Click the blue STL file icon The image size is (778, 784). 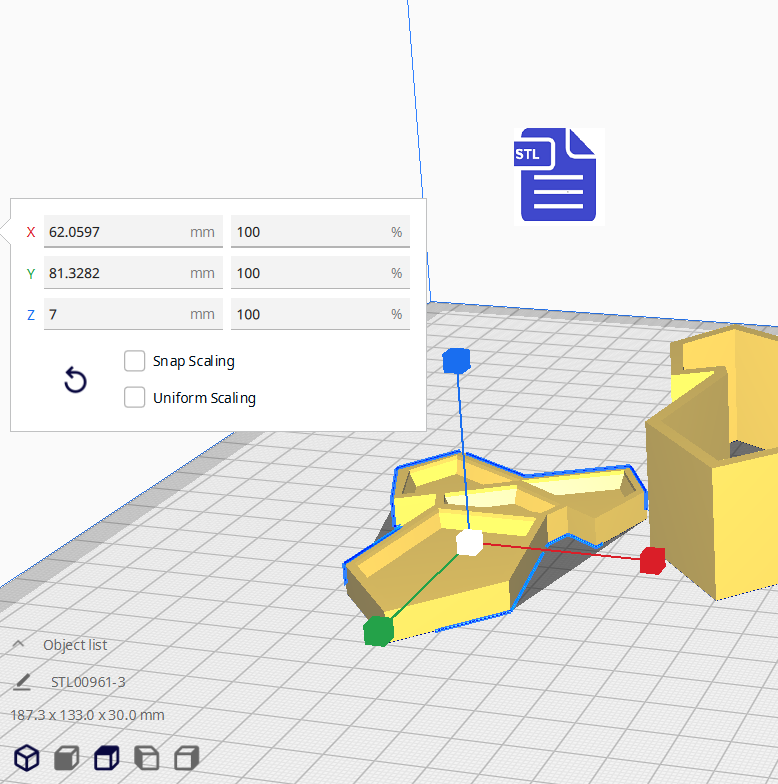tap(558, 175)
